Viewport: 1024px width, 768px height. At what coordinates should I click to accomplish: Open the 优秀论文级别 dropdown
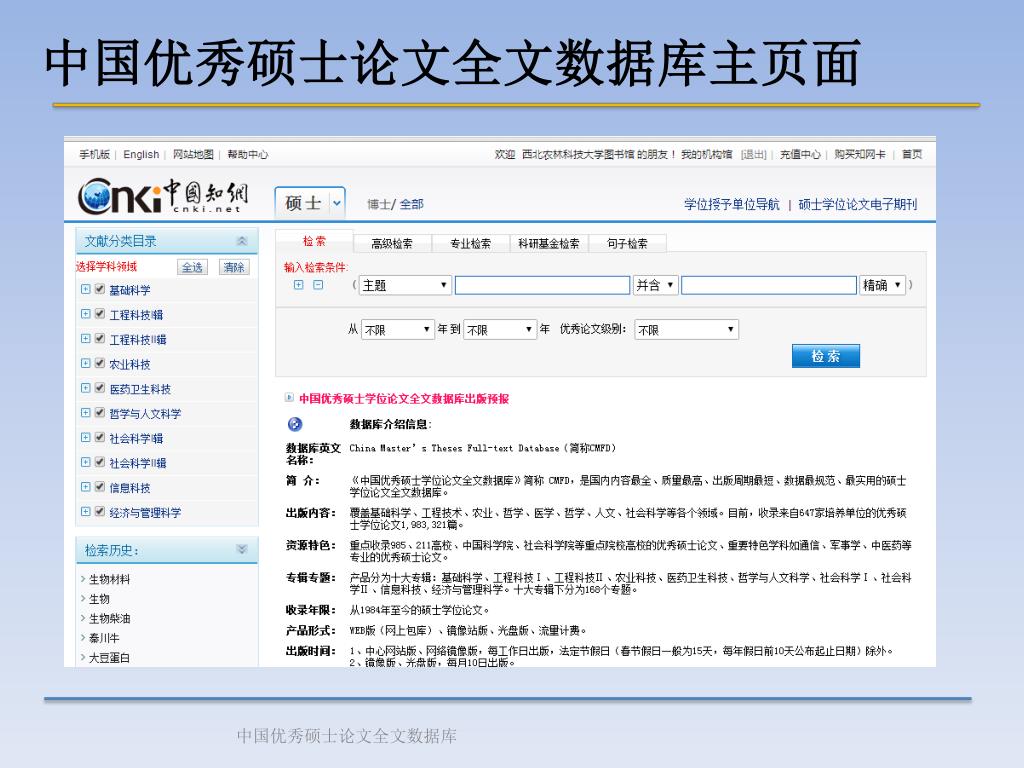[x=686, y=330]
